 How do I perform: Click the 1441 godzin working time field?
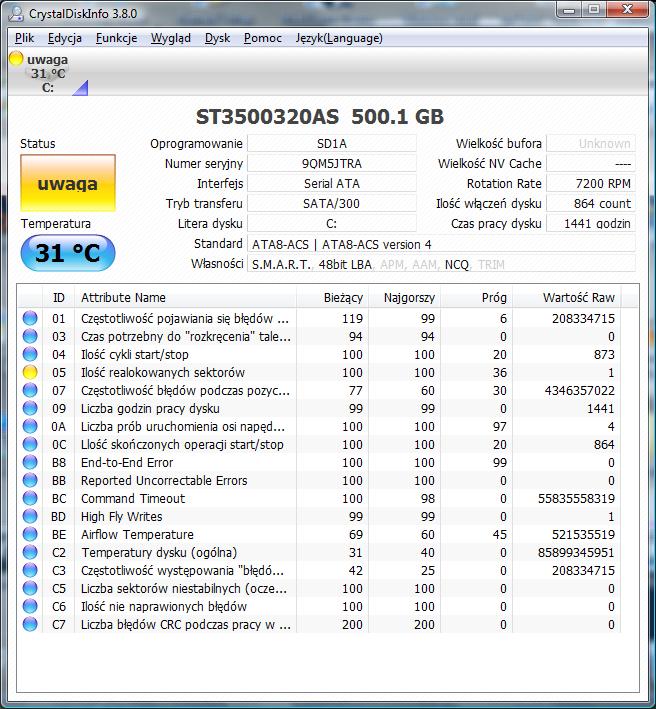click(x=591, y=223)
